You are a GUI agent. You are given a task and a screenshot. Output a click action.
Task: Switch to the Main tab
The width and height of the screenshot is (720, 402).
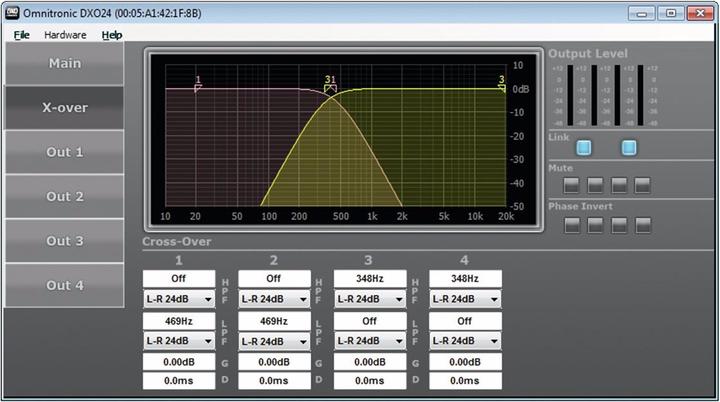pos(65,63)
